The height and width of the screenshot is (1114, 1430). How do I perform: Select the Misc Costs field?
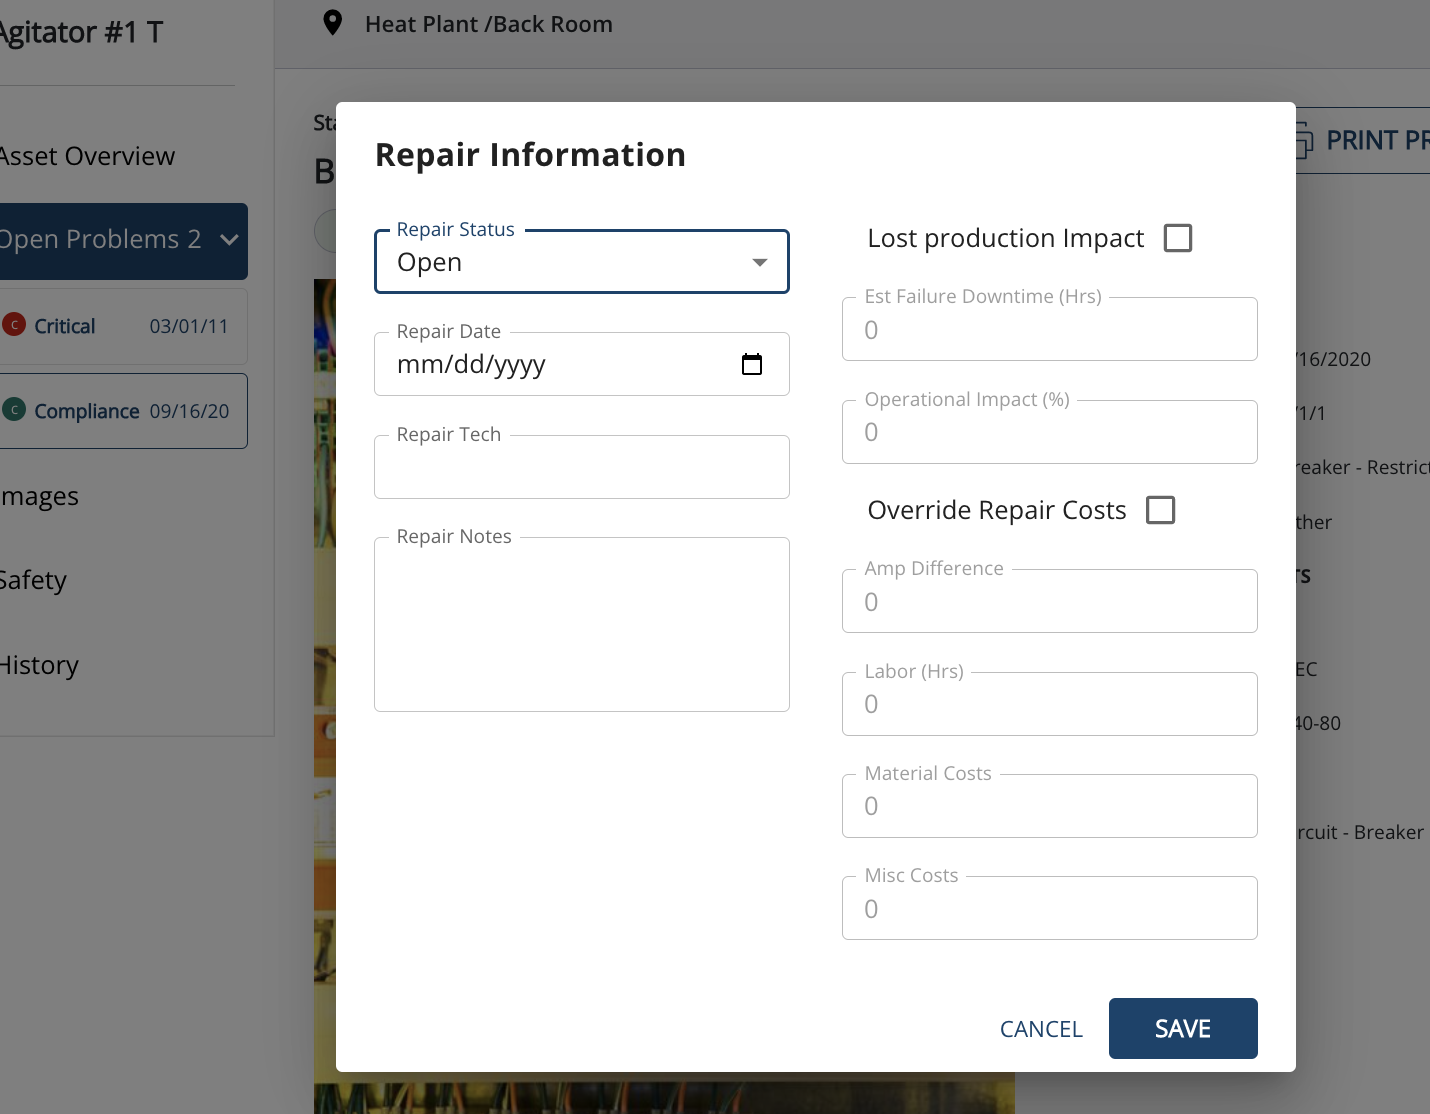pyautogui.click(x=1049, y=909)
